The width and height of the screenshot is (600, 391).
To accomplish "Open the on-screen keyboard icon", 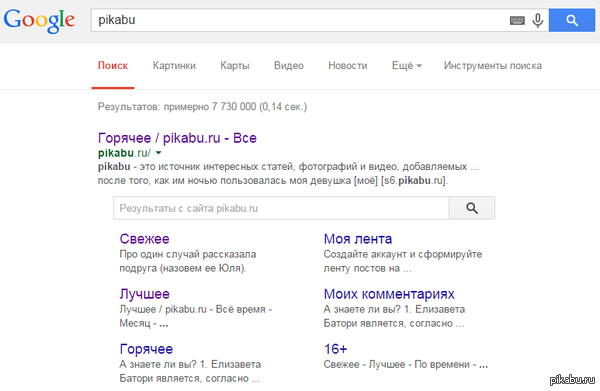I will (517, 20).
